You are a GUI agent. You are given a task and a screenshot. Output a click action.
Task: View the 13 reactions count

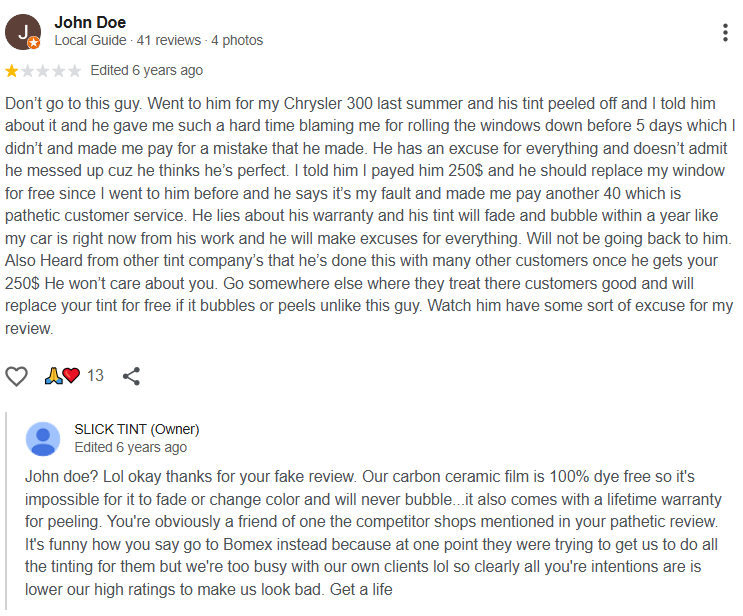[x=95, y=376]
